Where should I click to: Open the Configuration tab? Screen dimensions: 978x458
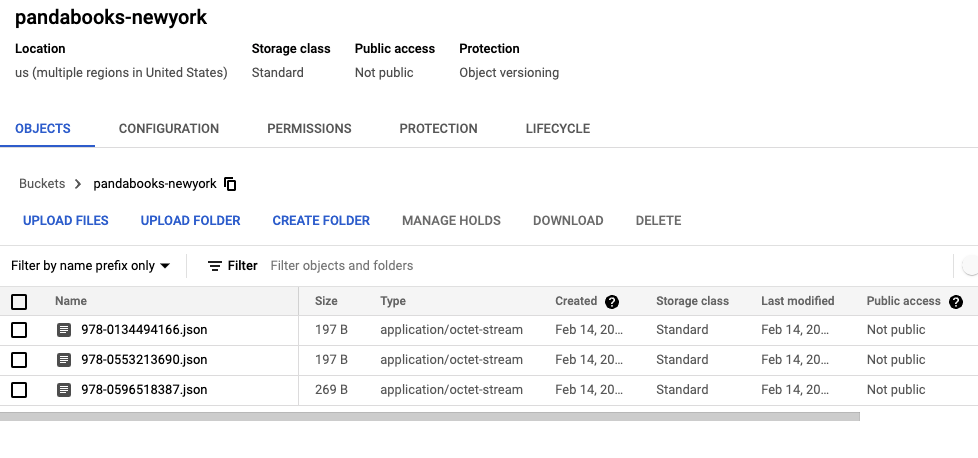pos(169,129)
